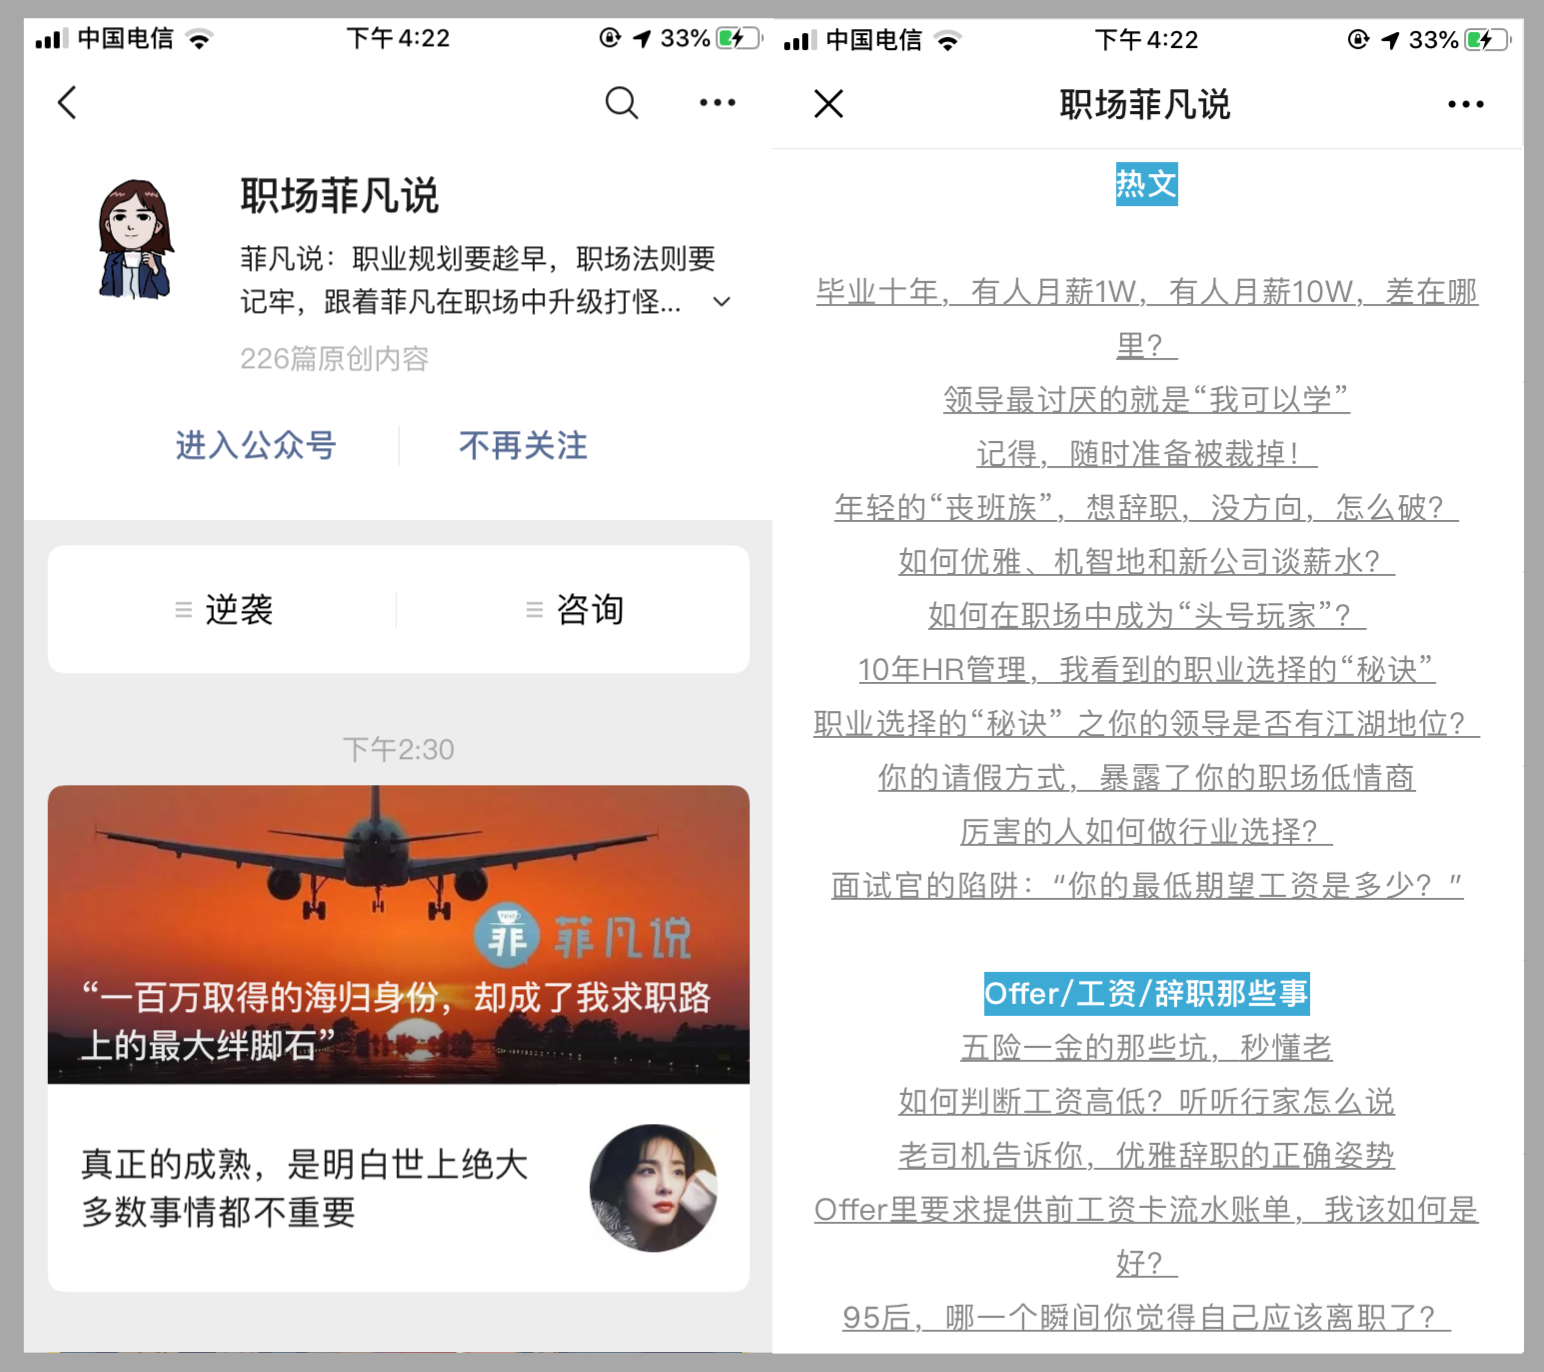1544x1372 pixels.
Task: Expand the account description text
Action: 722,301
